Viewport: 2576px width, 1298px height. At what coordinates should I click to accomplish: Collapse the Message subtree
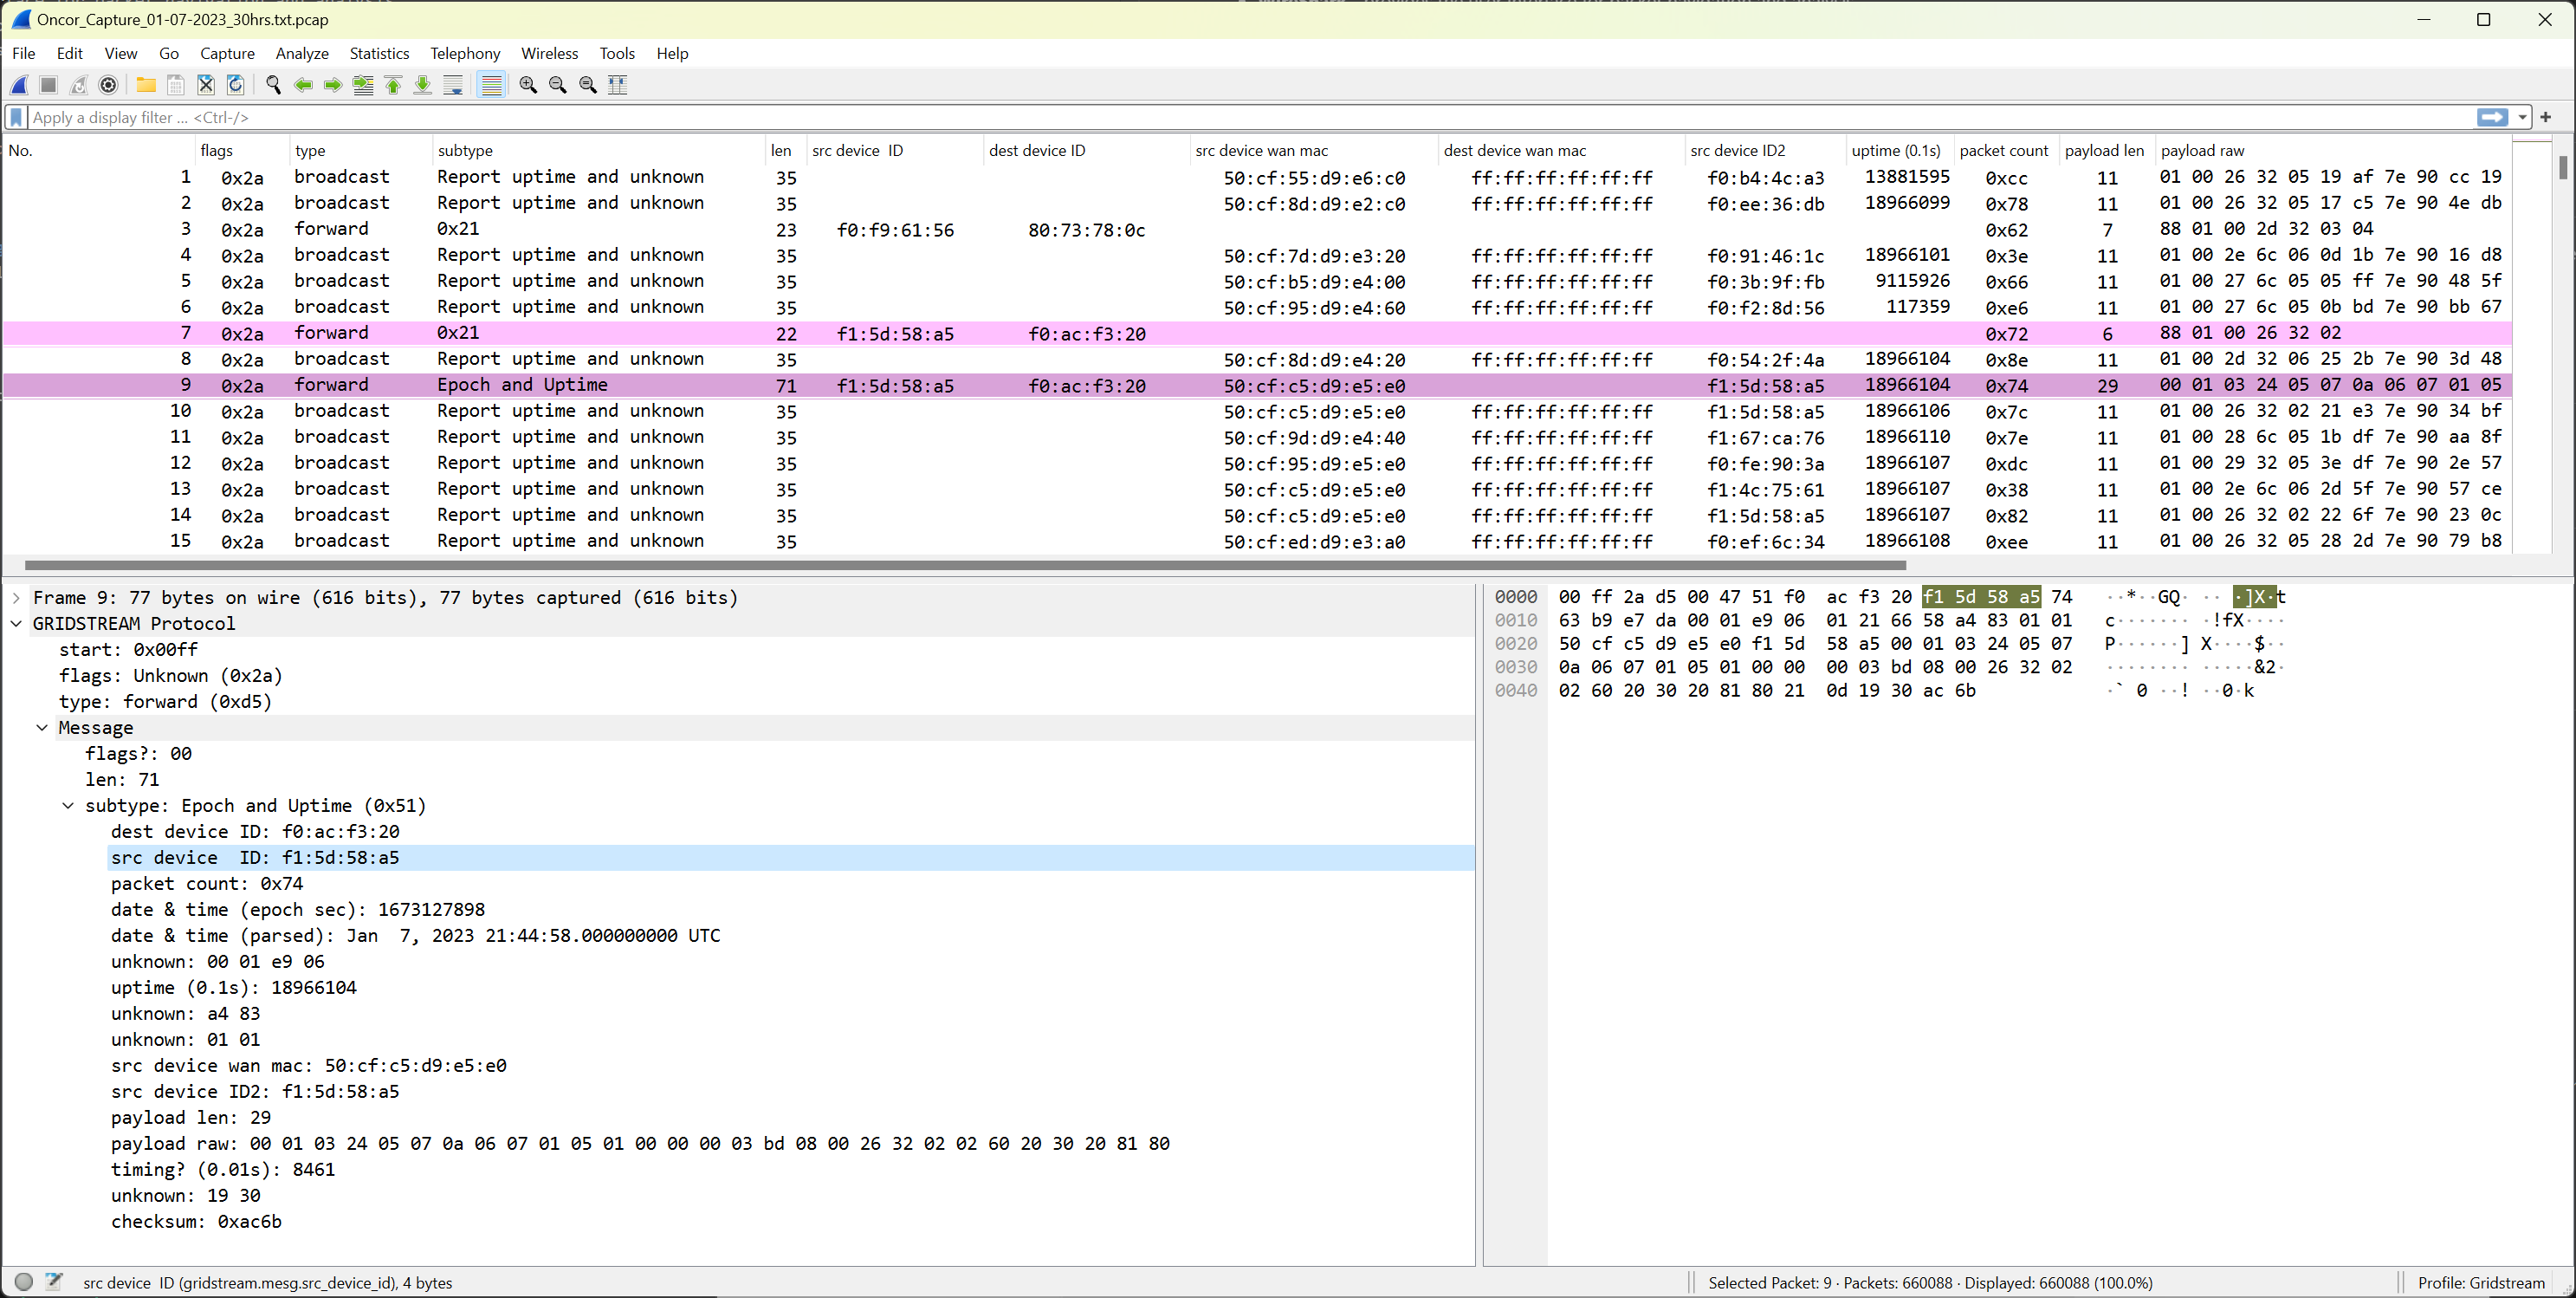[x=42, y=727]
